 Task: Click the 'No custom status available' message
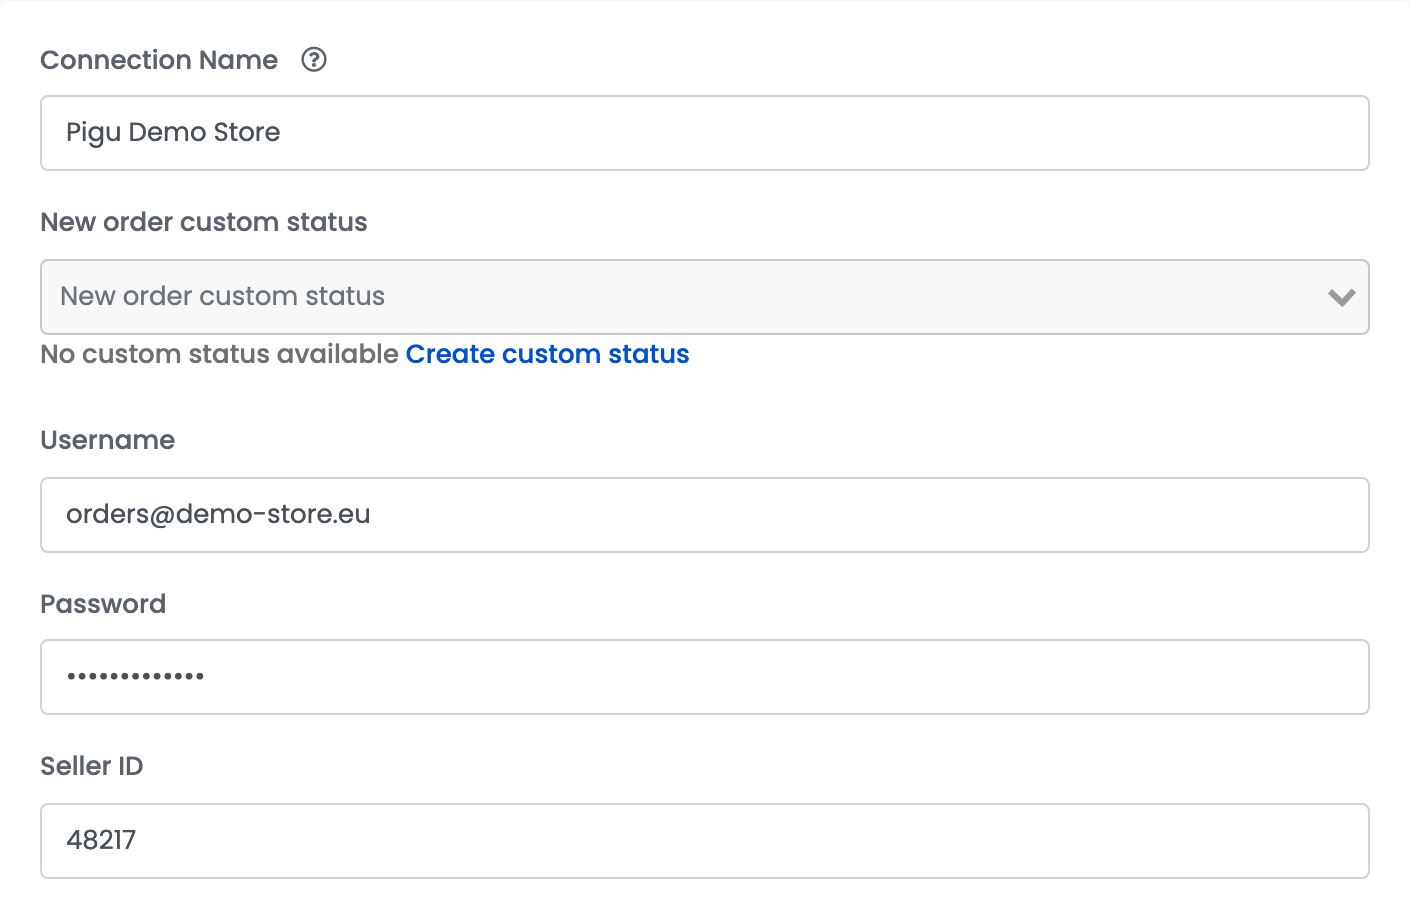220,354
